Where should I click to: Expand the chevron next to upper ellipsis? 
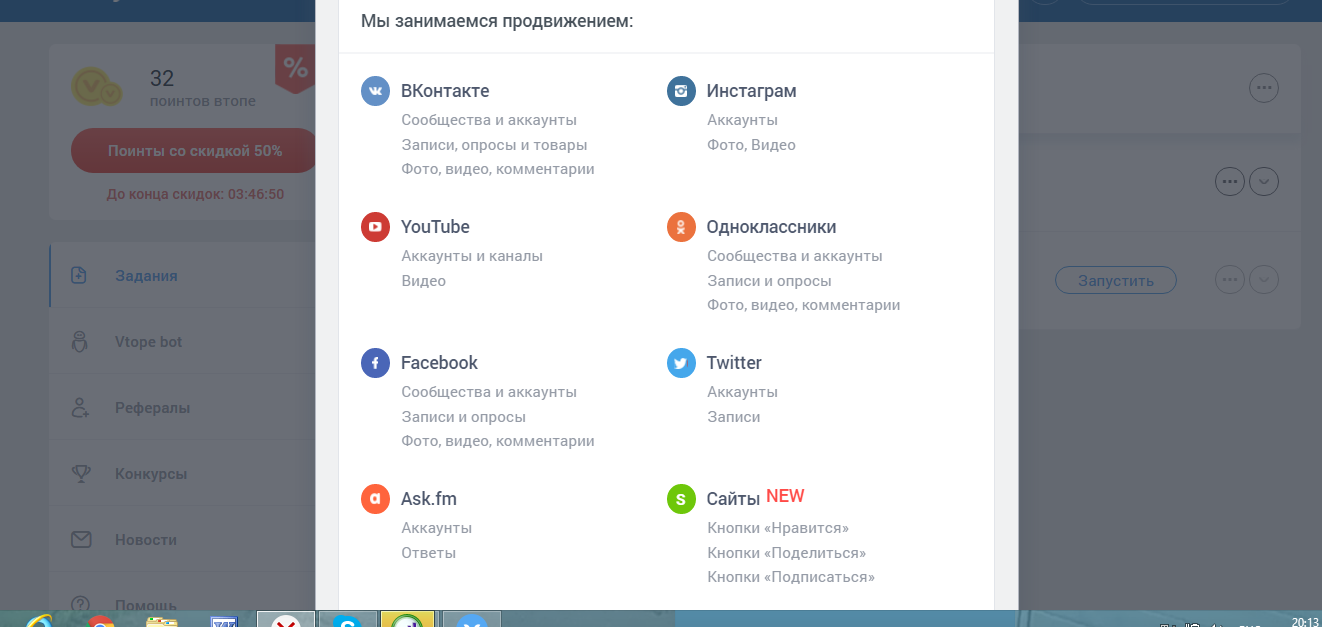tap(1264, 182)
